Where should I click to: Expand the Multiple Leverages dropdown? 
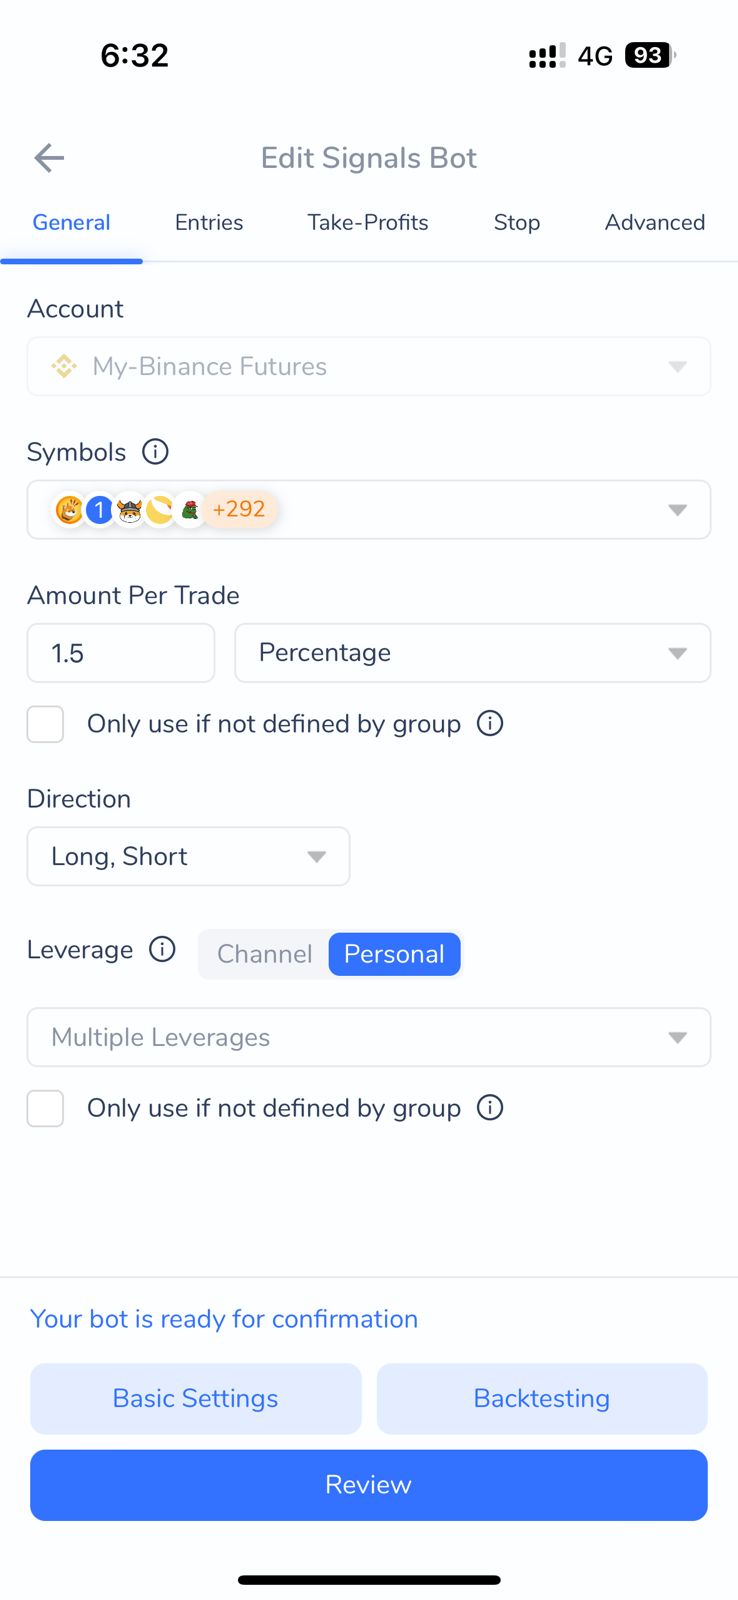(368, 1037)
